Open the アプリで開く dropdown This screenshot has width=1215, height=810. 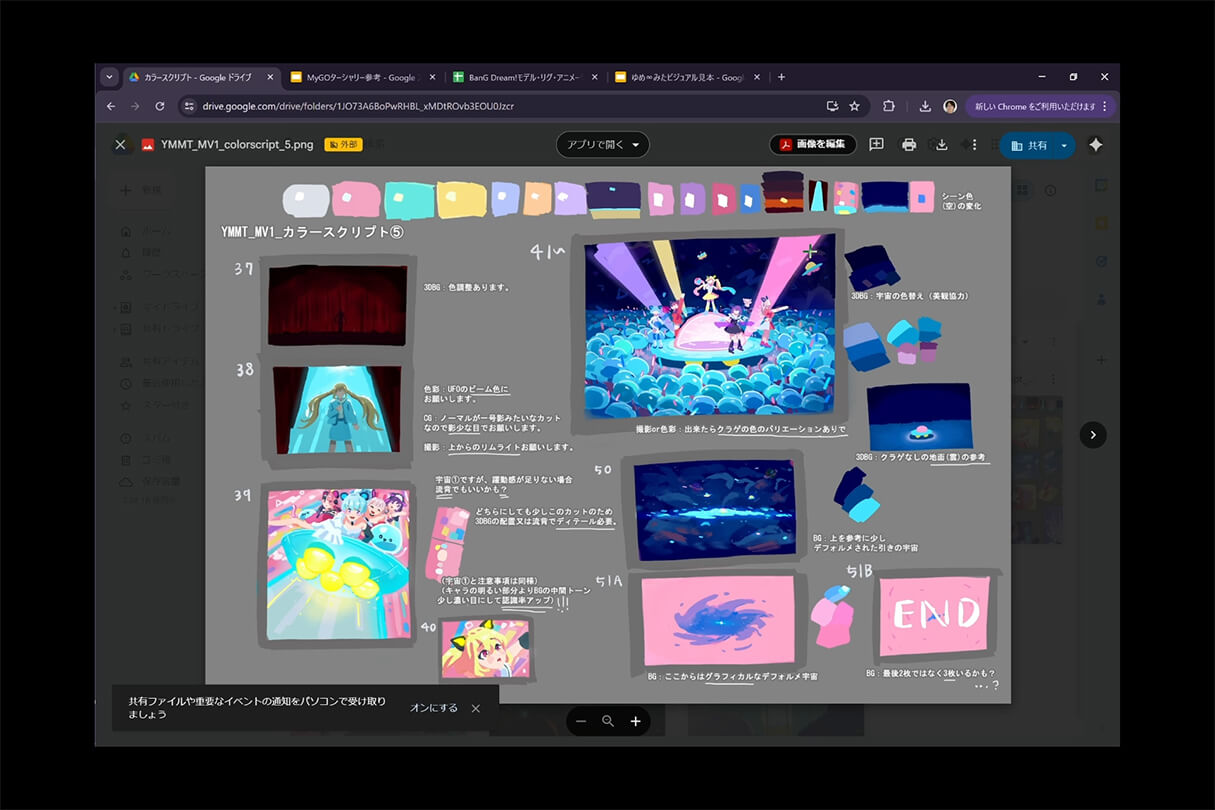point(603,145)
